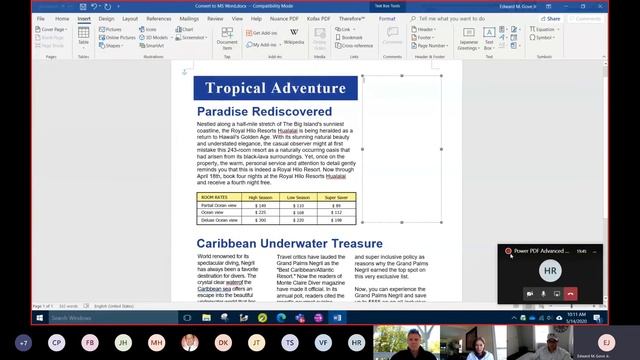Insert a Bookmark

click(349, 38)
